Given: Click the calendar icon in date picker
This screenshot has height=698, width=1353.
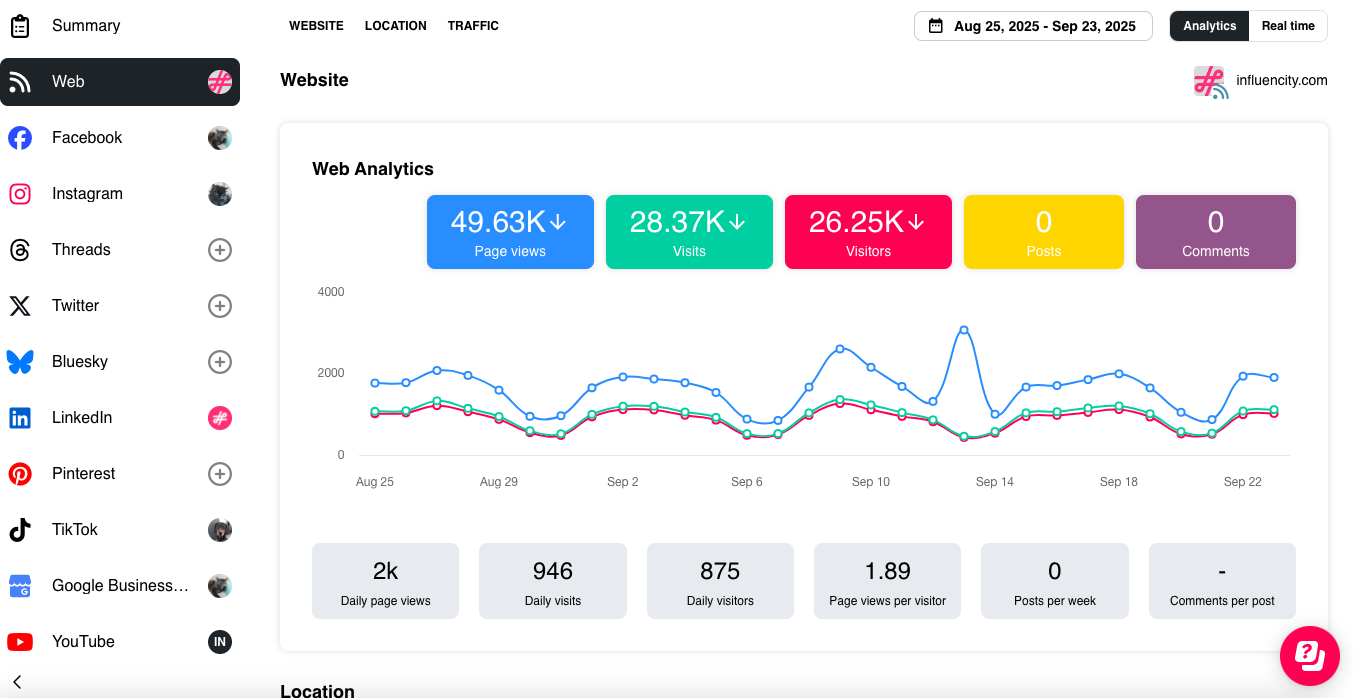Looking at the screenshot, I should (936, 26).
